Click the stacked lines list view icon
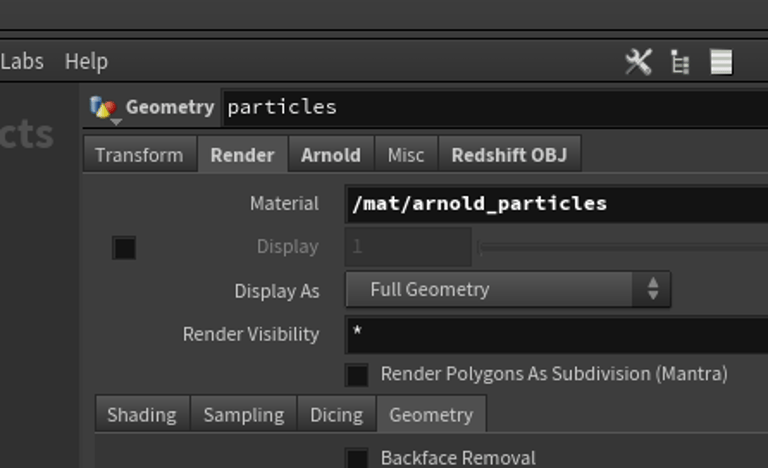This screenshot has width=768, height=468. (721, 62)
